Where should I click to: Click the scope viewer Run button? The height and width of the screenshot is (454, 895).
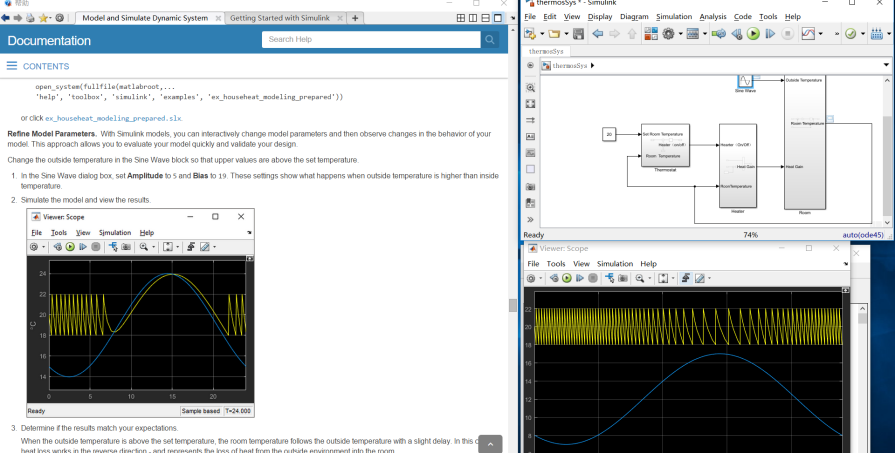[566, 278]
